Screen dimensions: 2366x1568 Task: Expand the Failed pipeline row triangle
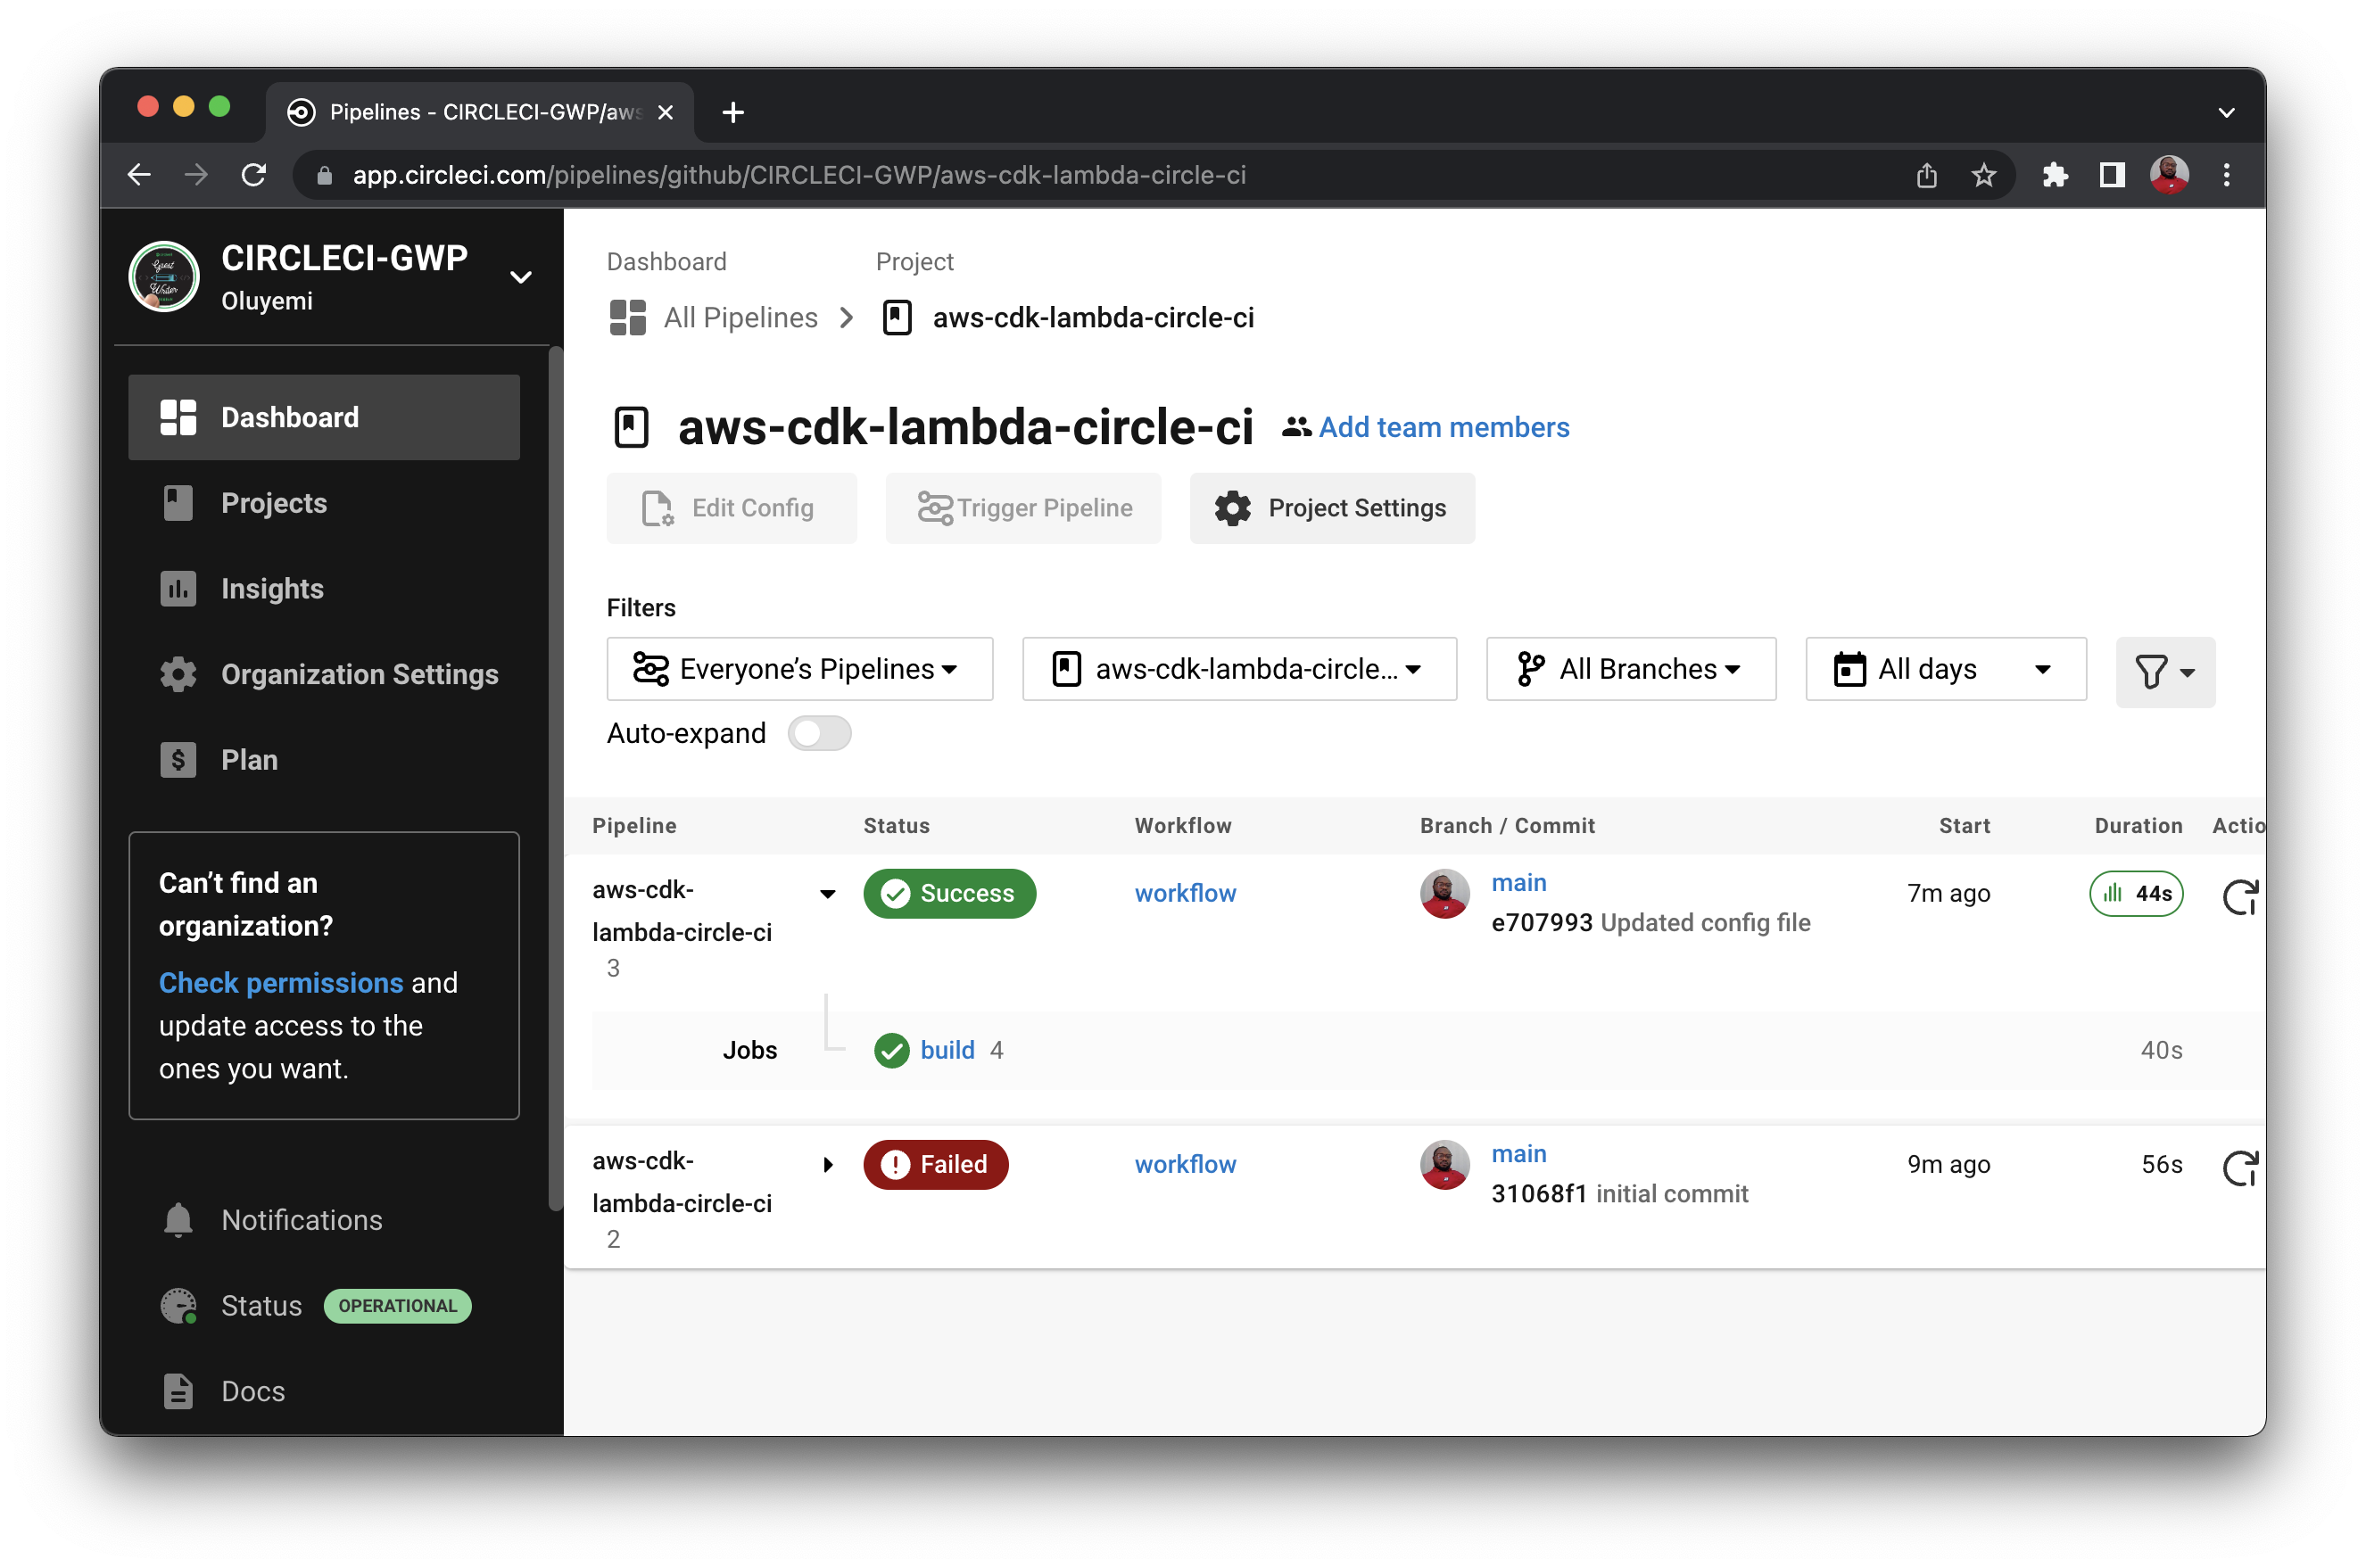click(828, 1165)
